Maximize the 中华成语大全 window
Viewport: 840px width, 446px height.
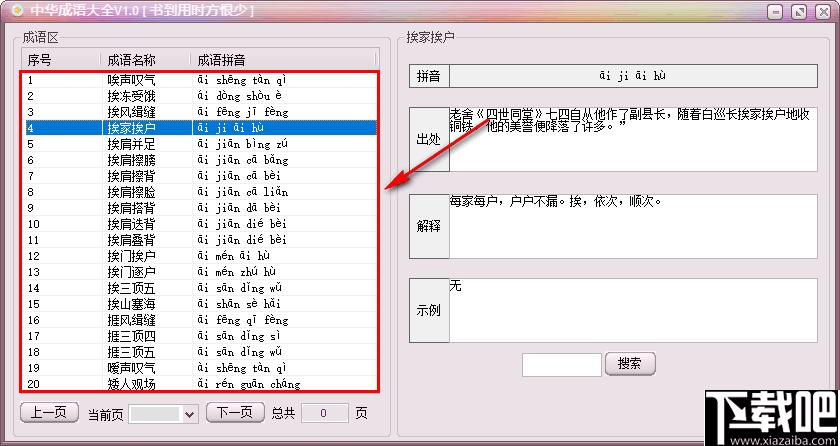click(x=799, y=12)
